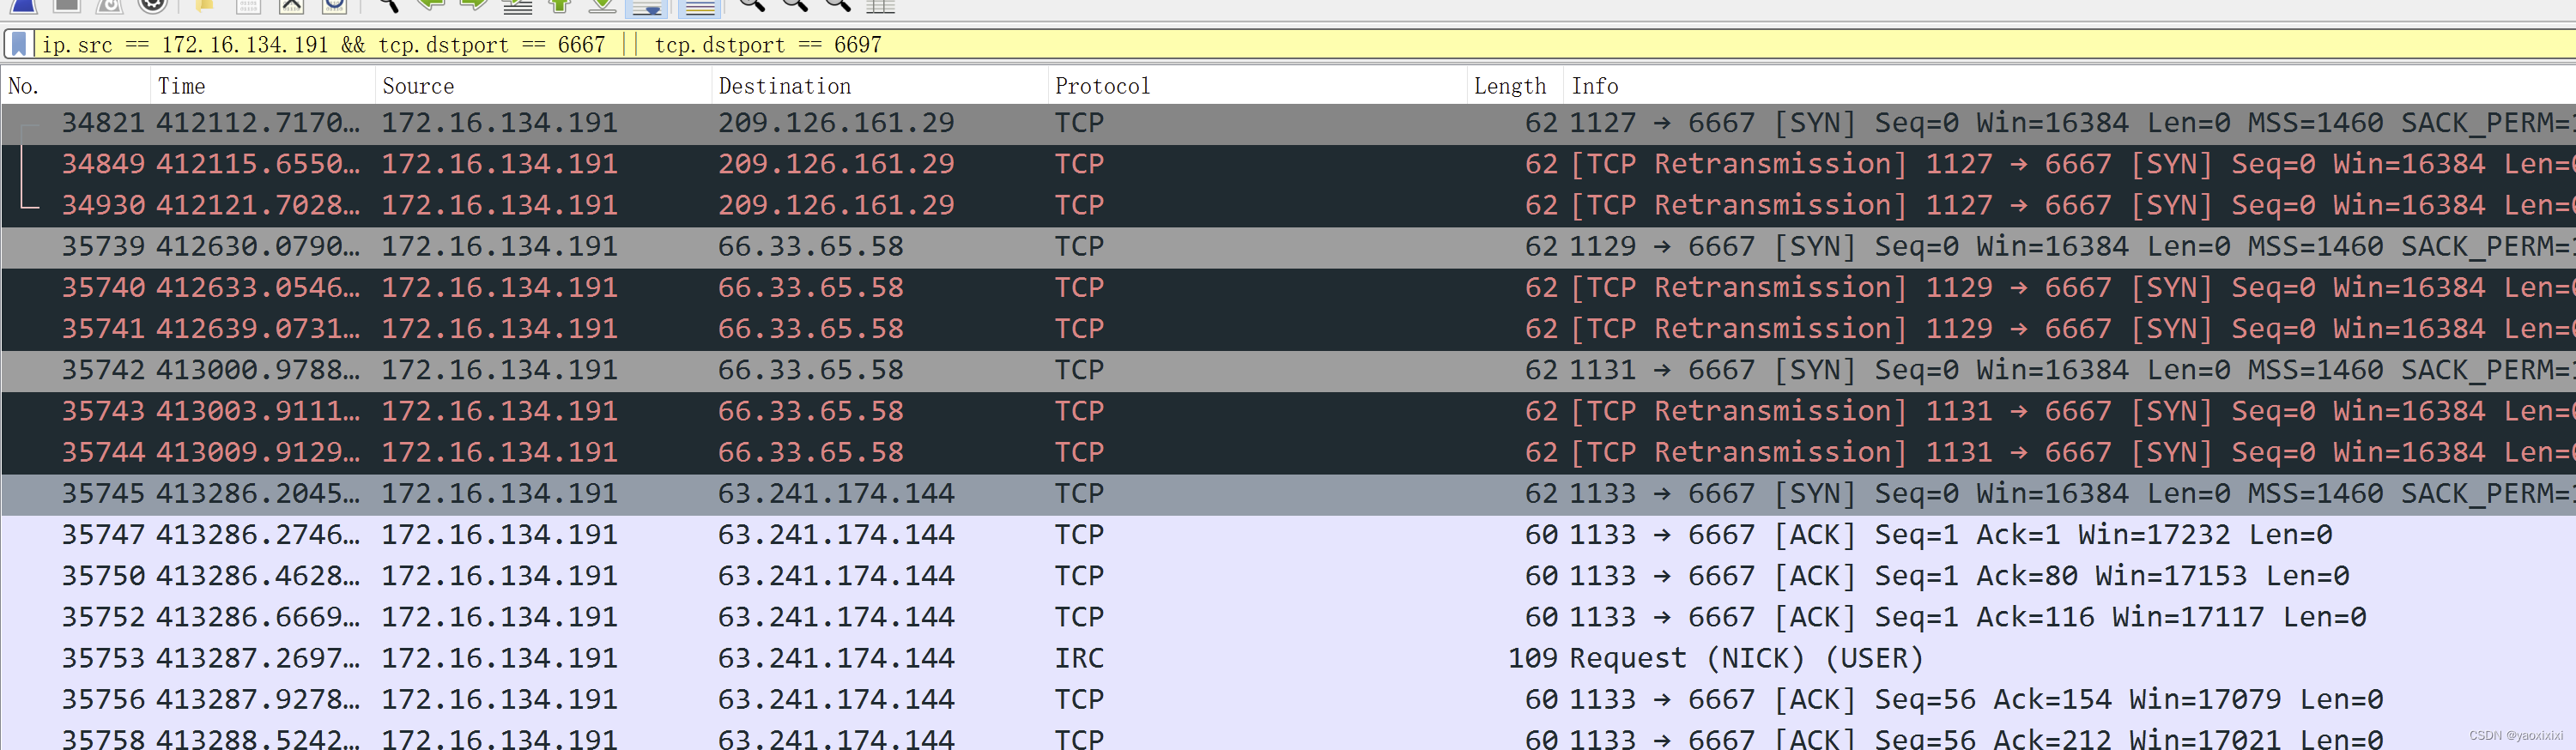Screen dimensions: 2576x750
Task: Click TCP protocol cell in packet 35739
Action: tap(1079, 247)
